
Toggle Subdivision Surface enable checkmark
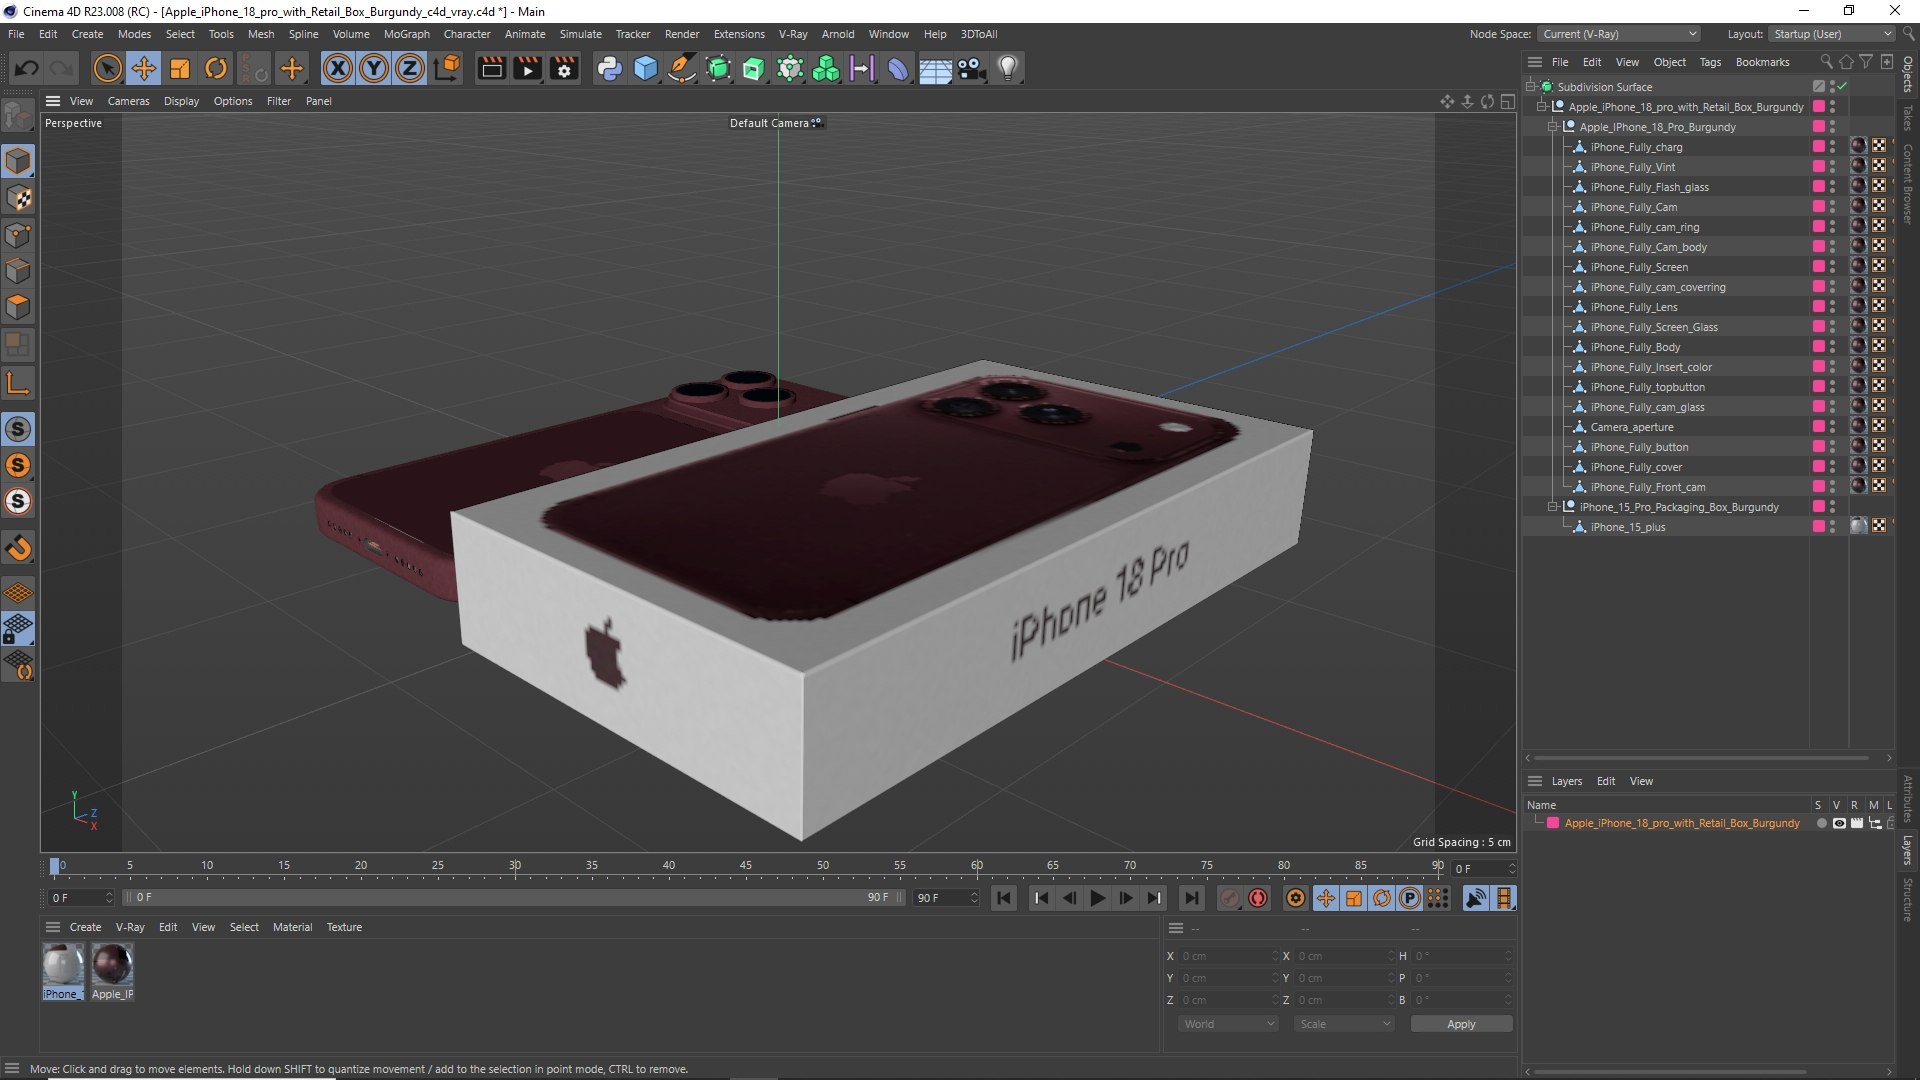click(x=1842, y=87)
